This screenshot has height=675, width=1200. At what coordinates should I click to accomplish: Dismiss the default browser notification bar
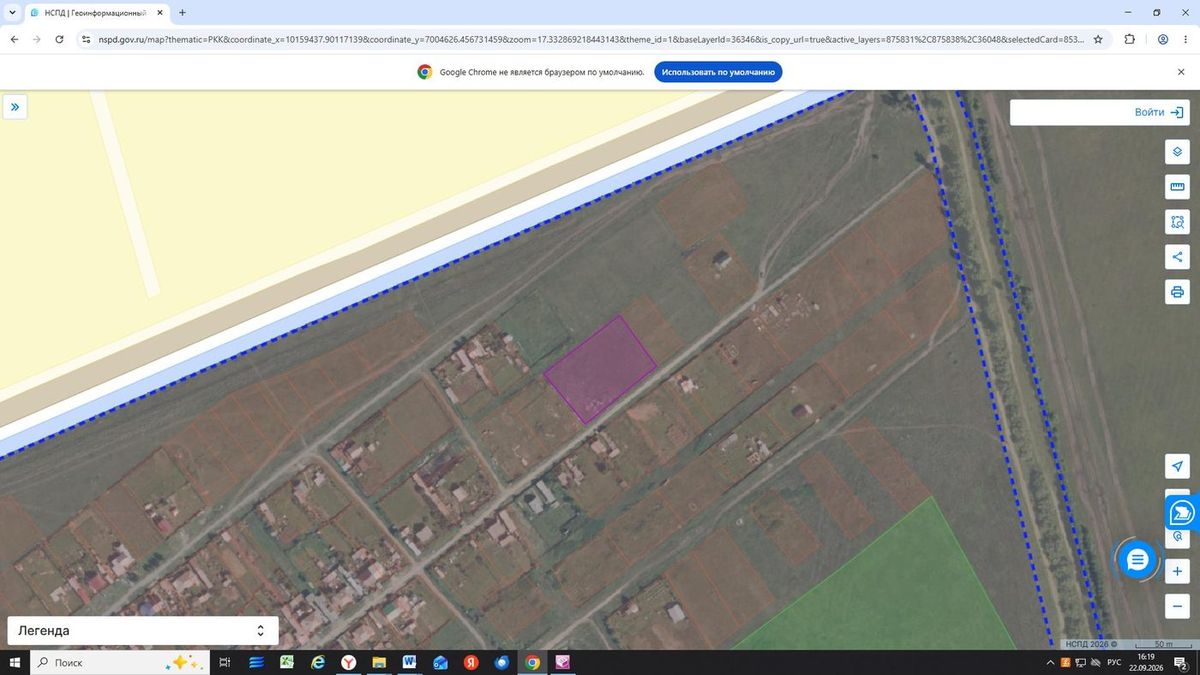point(1181,72)
